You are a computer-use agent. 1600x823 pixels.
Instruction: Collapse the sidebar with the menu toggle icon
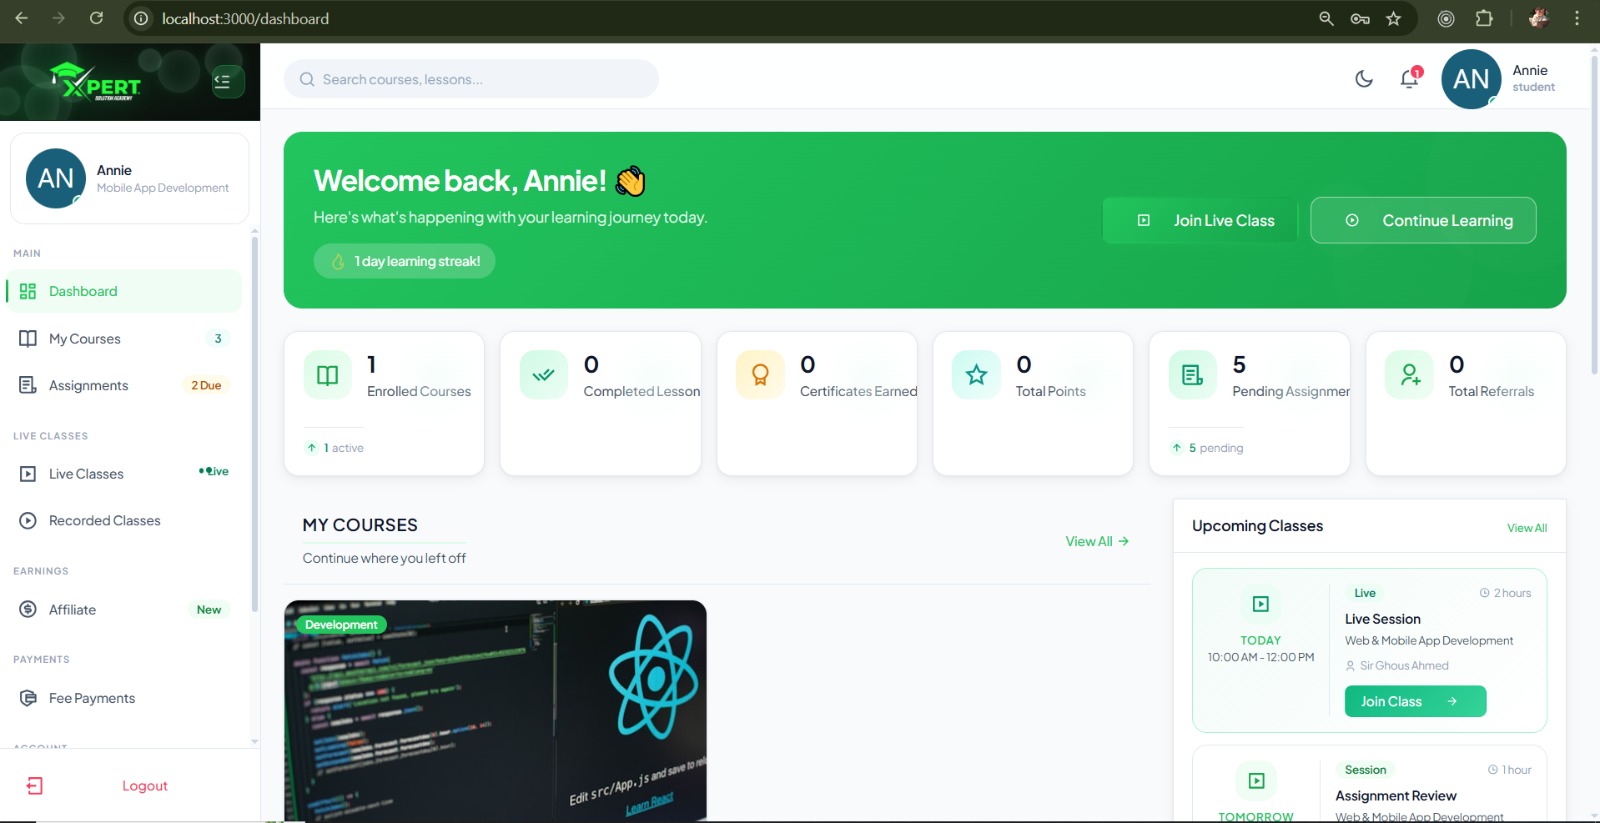click(x=227, y=81)
